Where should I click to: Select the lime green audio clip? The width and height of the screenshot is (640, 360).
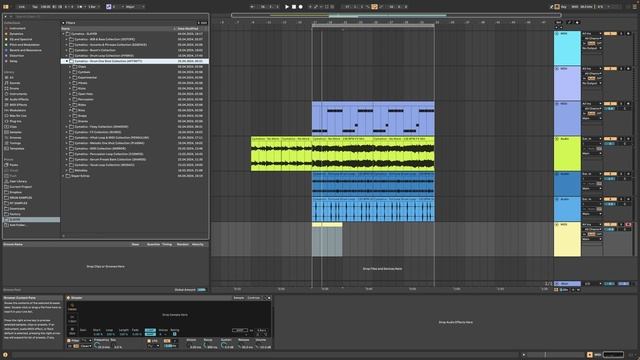tap(342, 154)
